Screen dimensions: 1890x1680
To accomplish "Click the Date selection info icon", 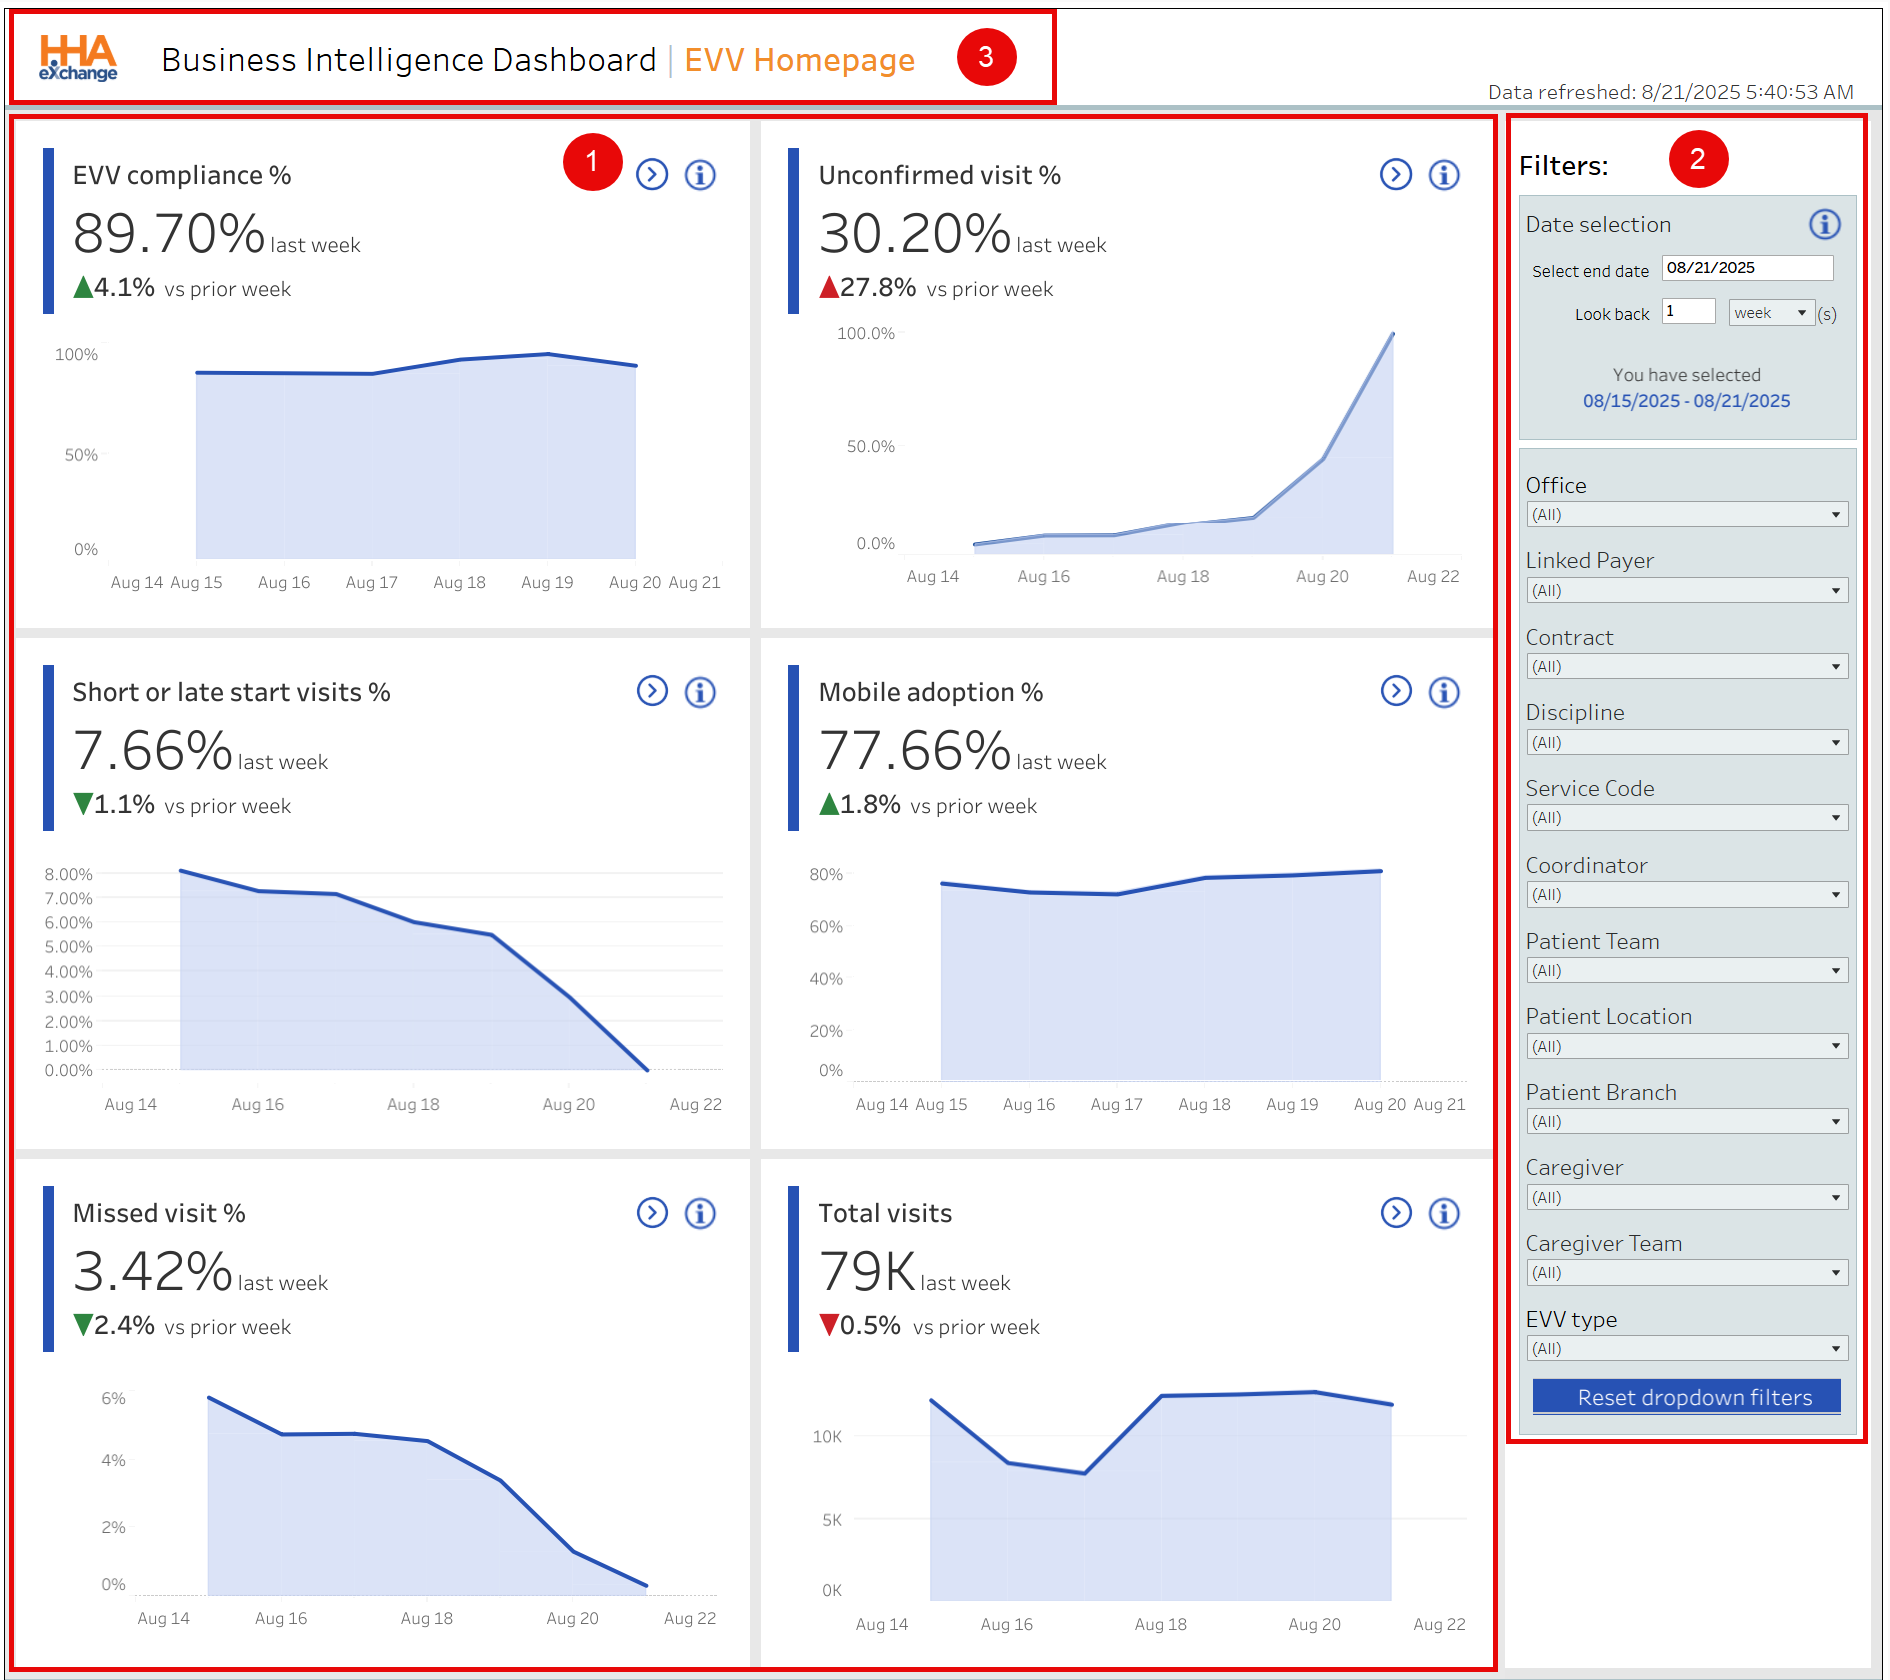I will pos(1824,224).
